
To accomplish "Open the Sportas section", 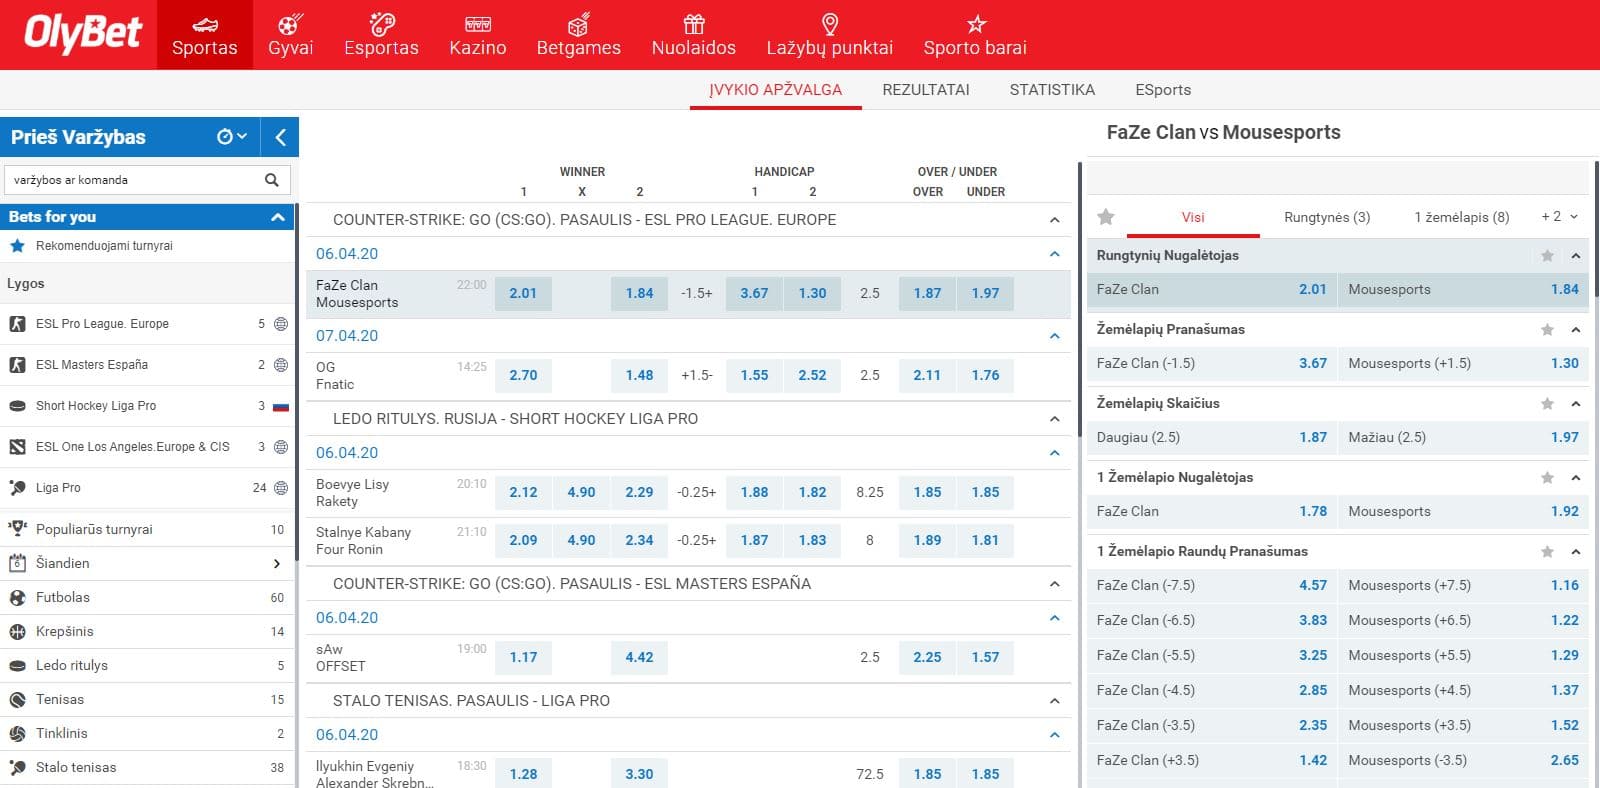I will [x=205, y=35].
